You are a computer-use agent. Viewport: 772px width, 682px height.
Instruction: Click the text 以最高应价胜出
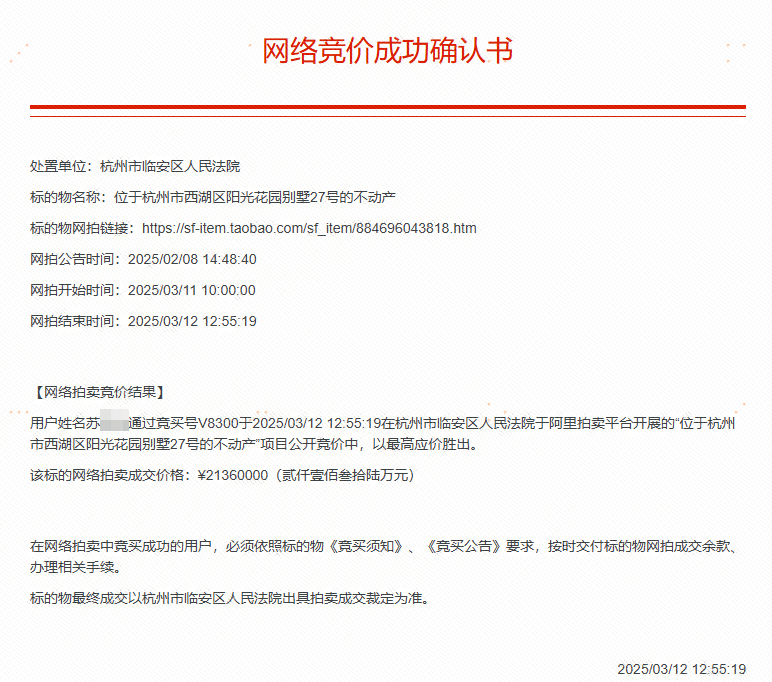click(x=419, y=444)
